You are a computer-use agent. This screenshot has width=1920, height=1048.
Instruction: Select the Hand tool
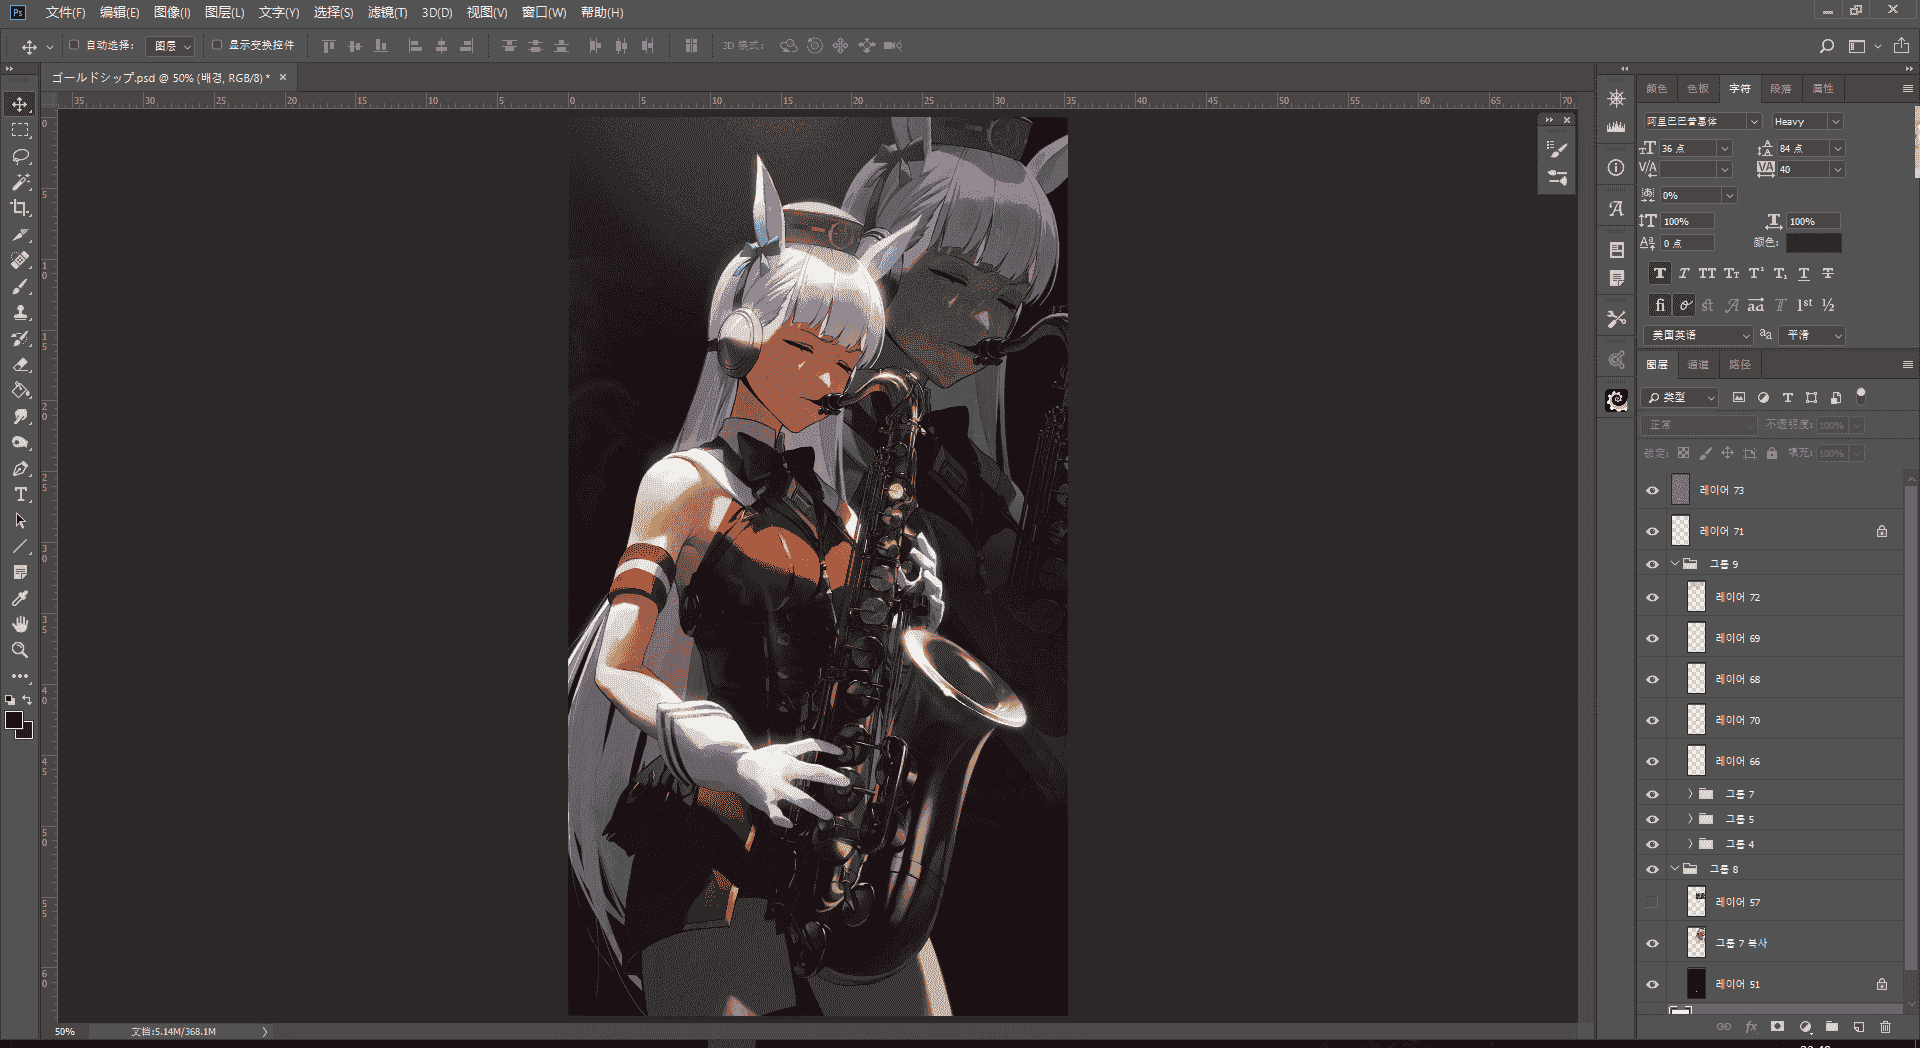click(20, 624)
